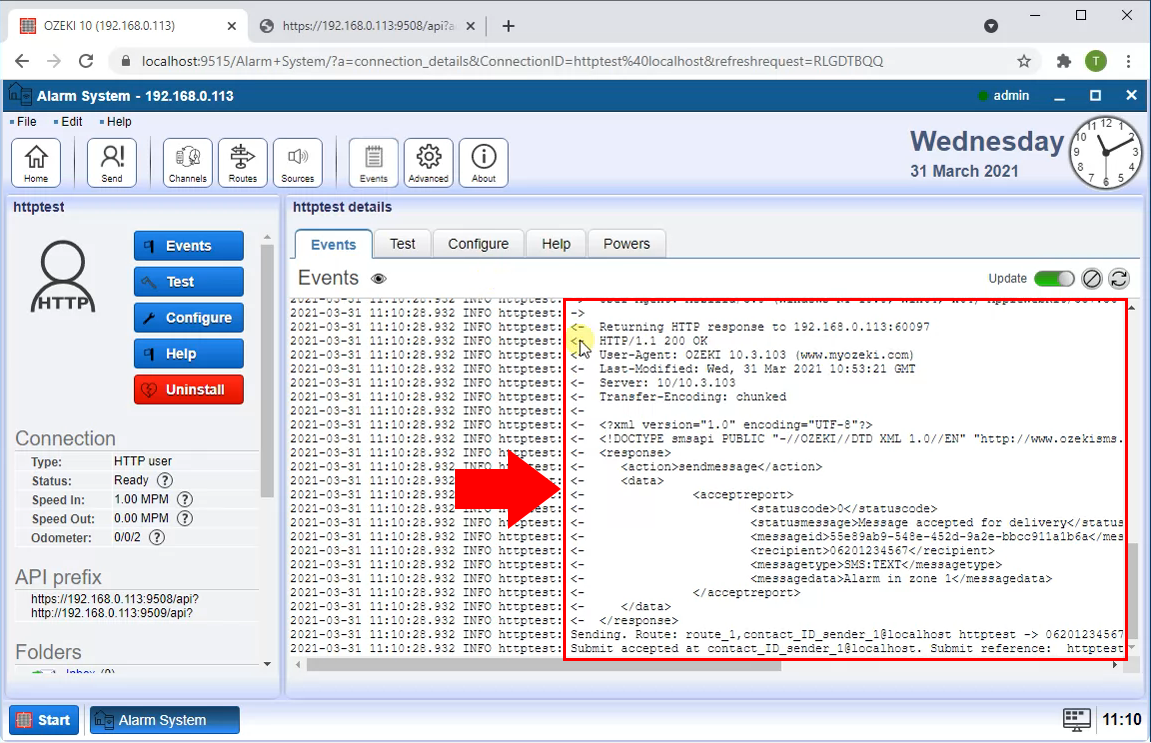The height and width of the screenshot is (743, 1151).
Task: Select the Events tab in httptest details
Action: click(x=333, y=244)
